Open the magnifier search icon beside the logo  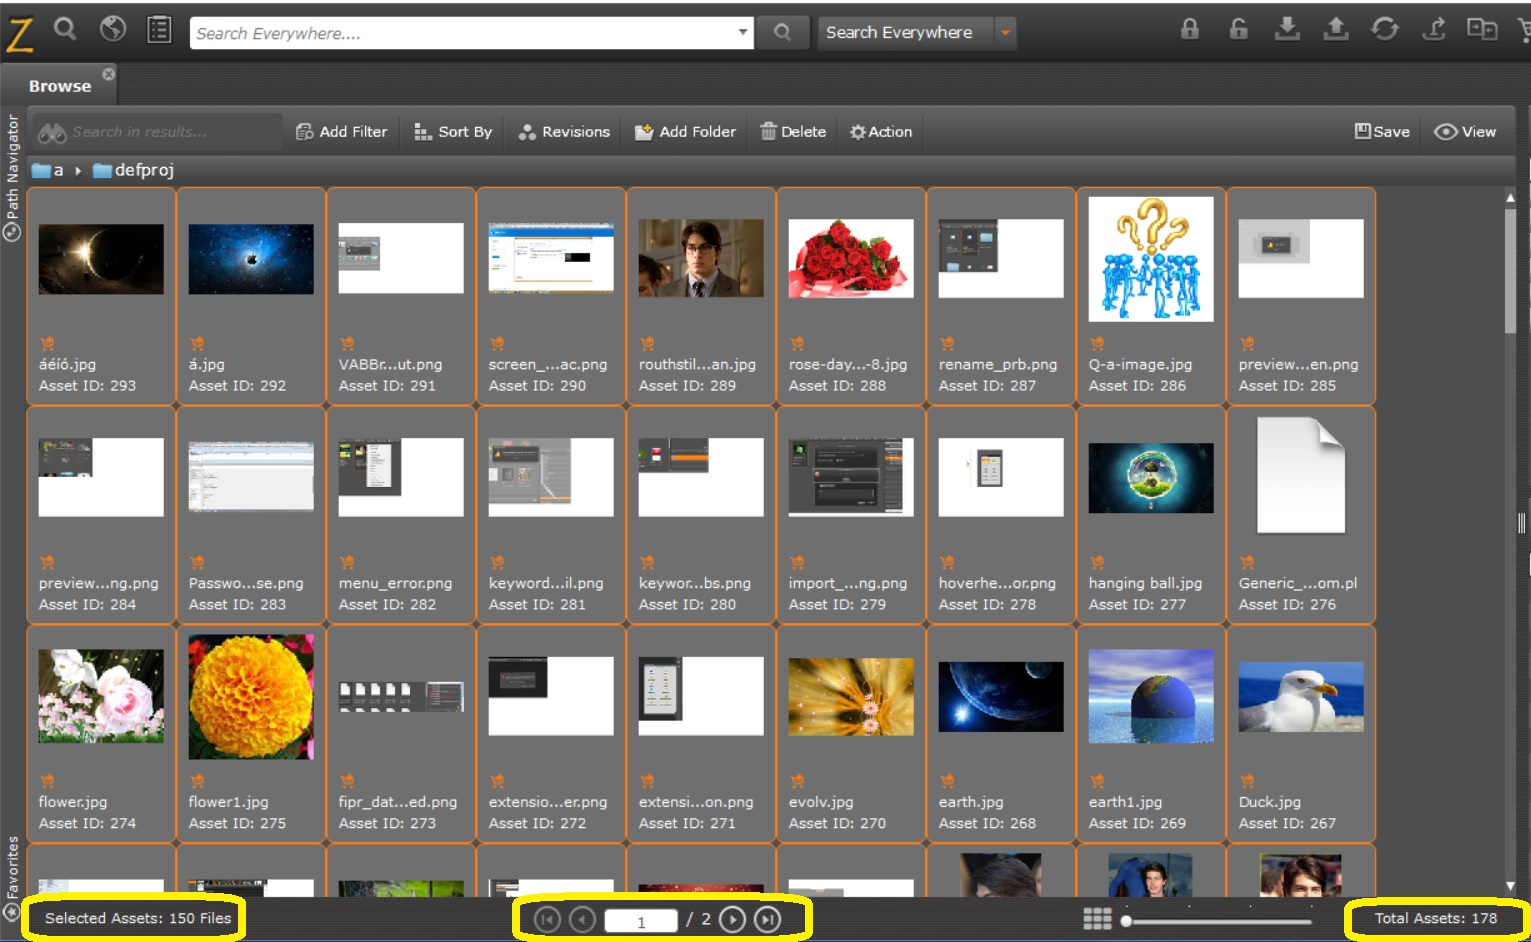point(65,29)
